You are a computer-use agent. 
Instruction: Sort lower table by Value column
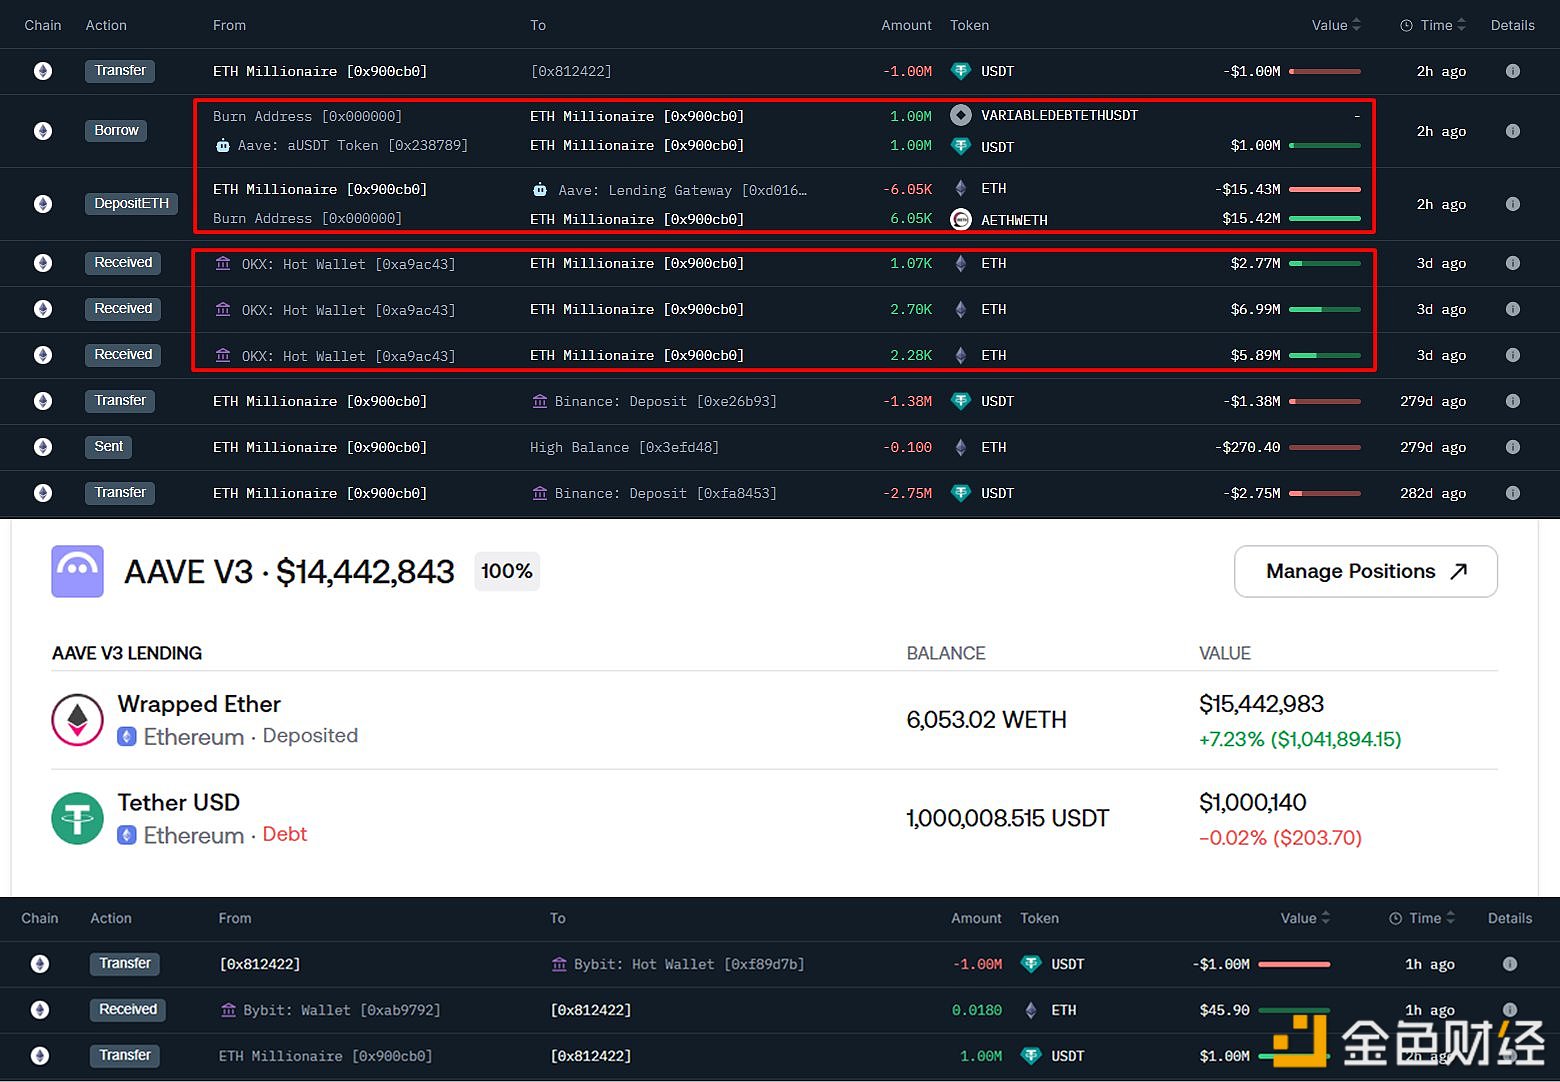[x=1305, y=918]
